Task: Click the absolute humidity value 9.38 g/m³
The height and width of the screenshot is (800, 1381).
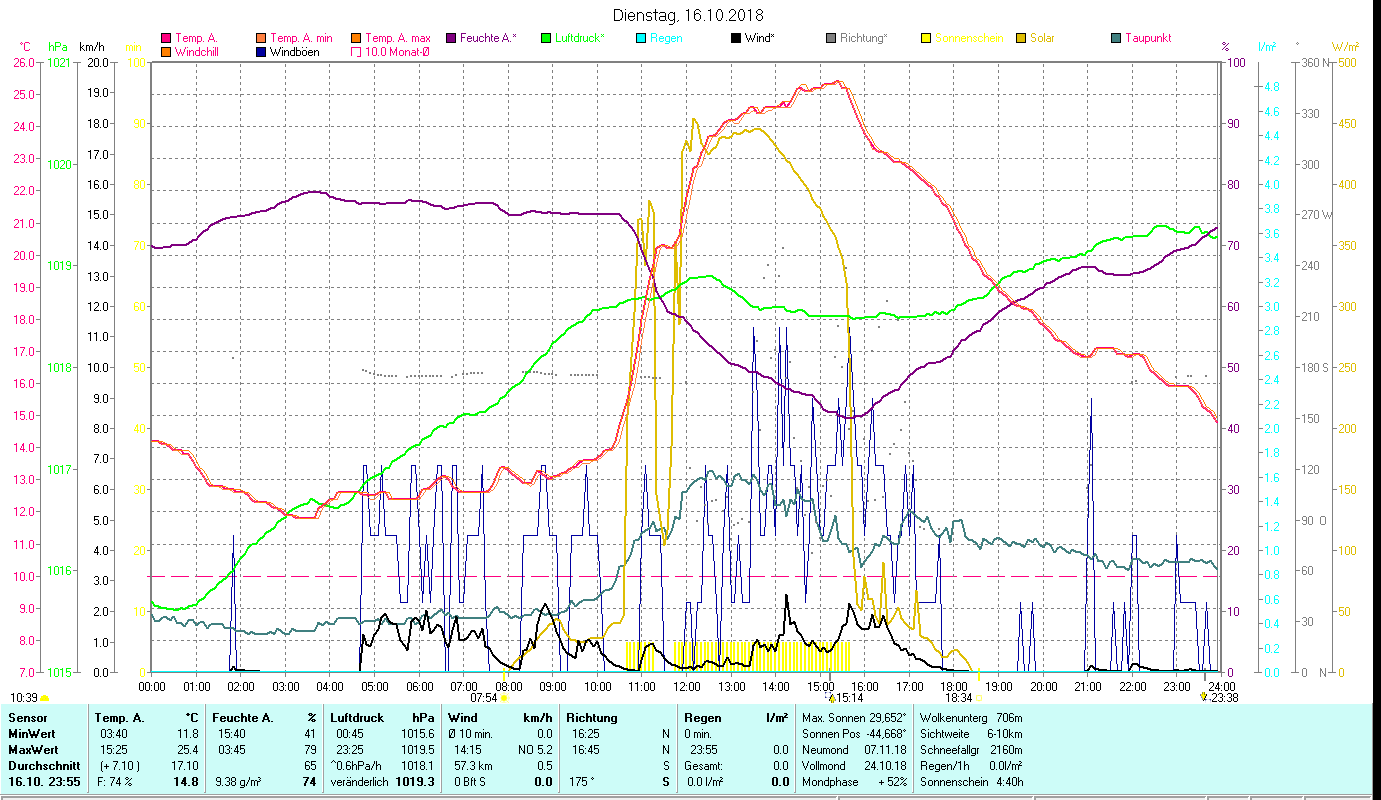Action: tap(240, 781)
